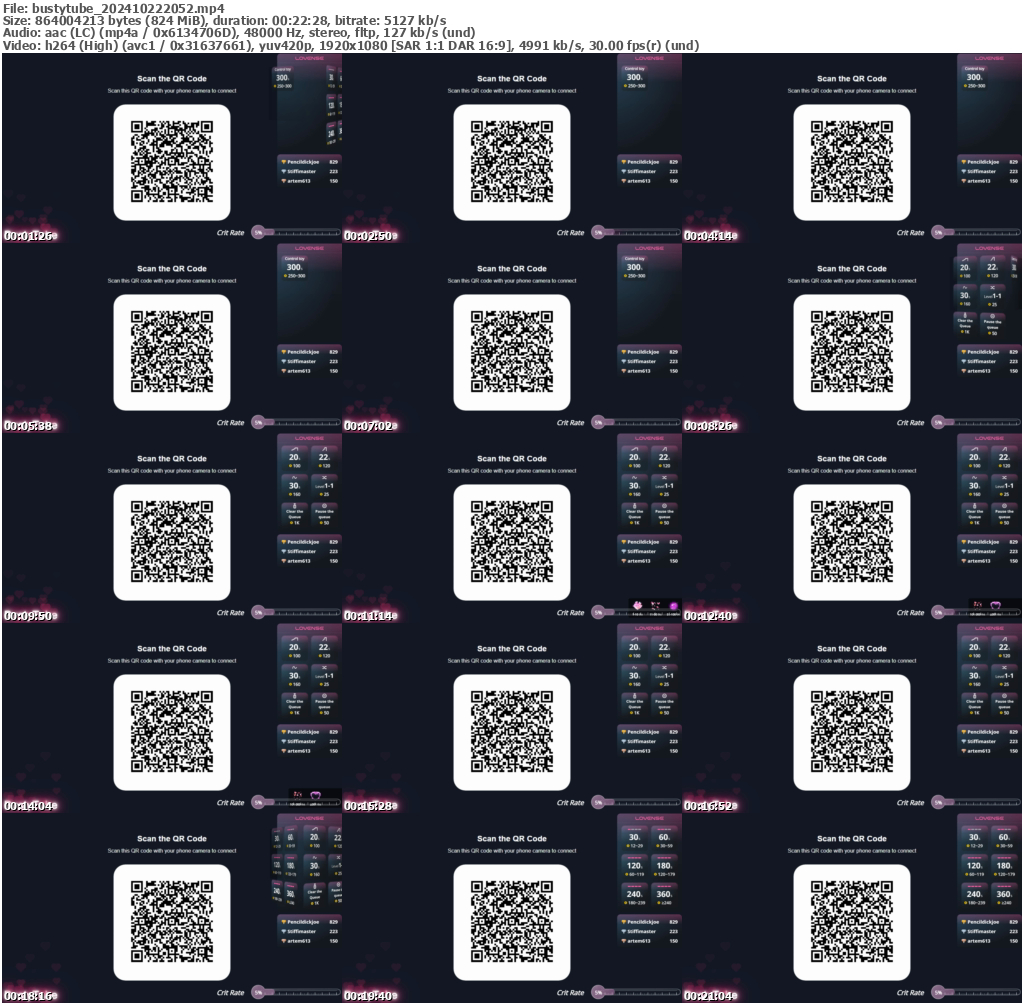Click the pink heart icon in 00:14:04 frame
This screenshot has width=1024, height=1003.
click(x=316, y=796)
